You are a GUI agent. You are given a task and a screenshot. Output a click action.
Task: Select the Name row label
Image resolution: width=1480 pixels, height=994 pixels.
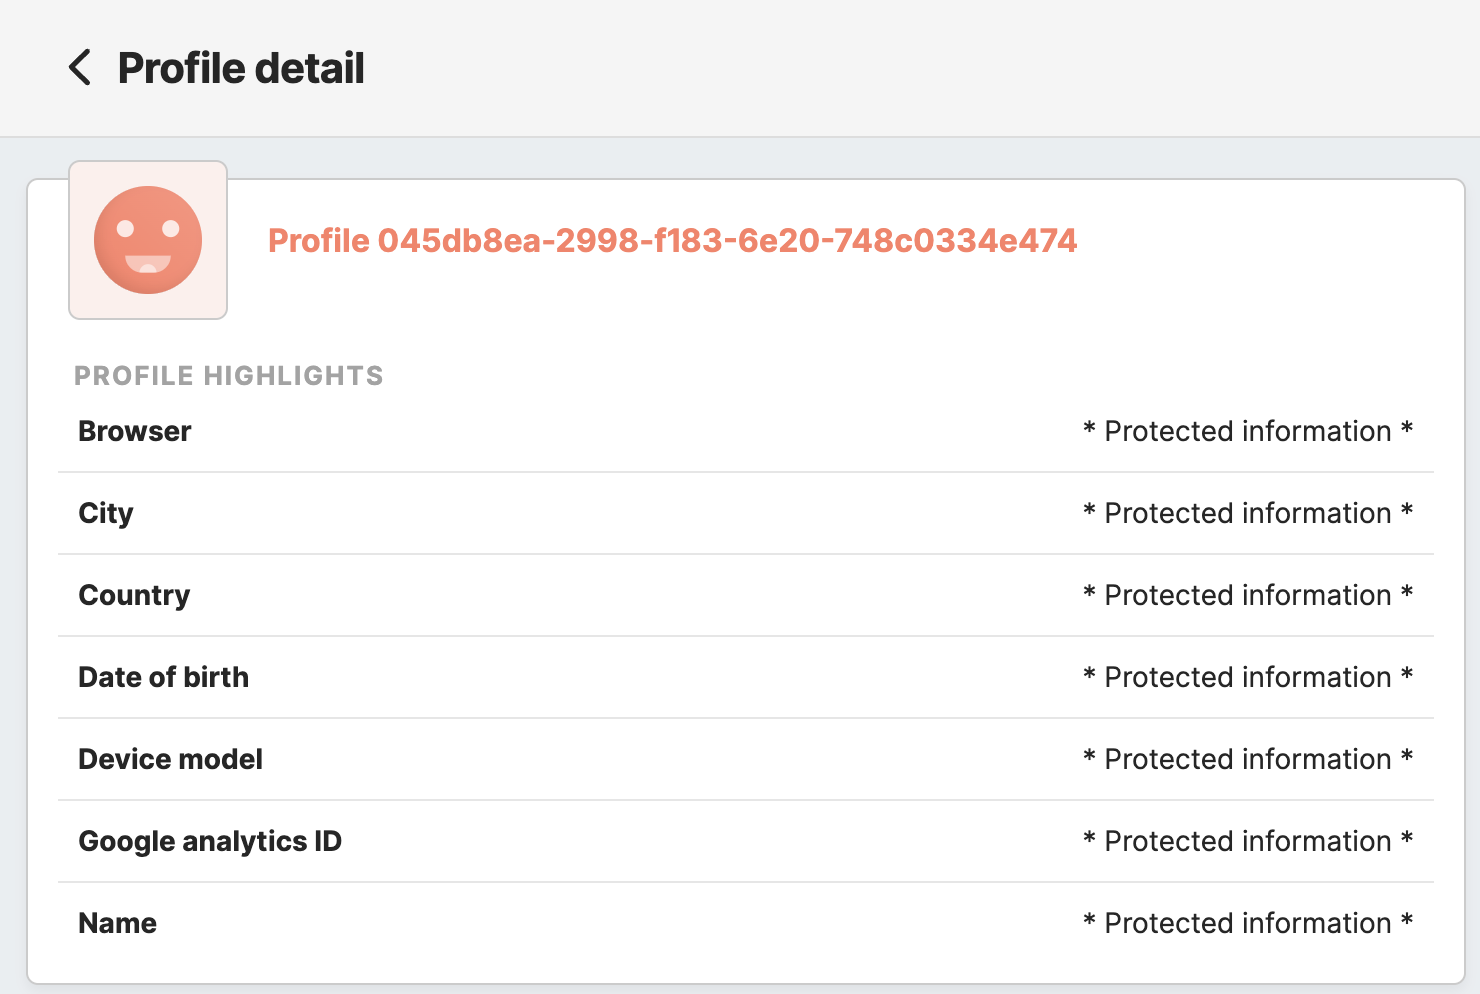[x=118, y=923]
